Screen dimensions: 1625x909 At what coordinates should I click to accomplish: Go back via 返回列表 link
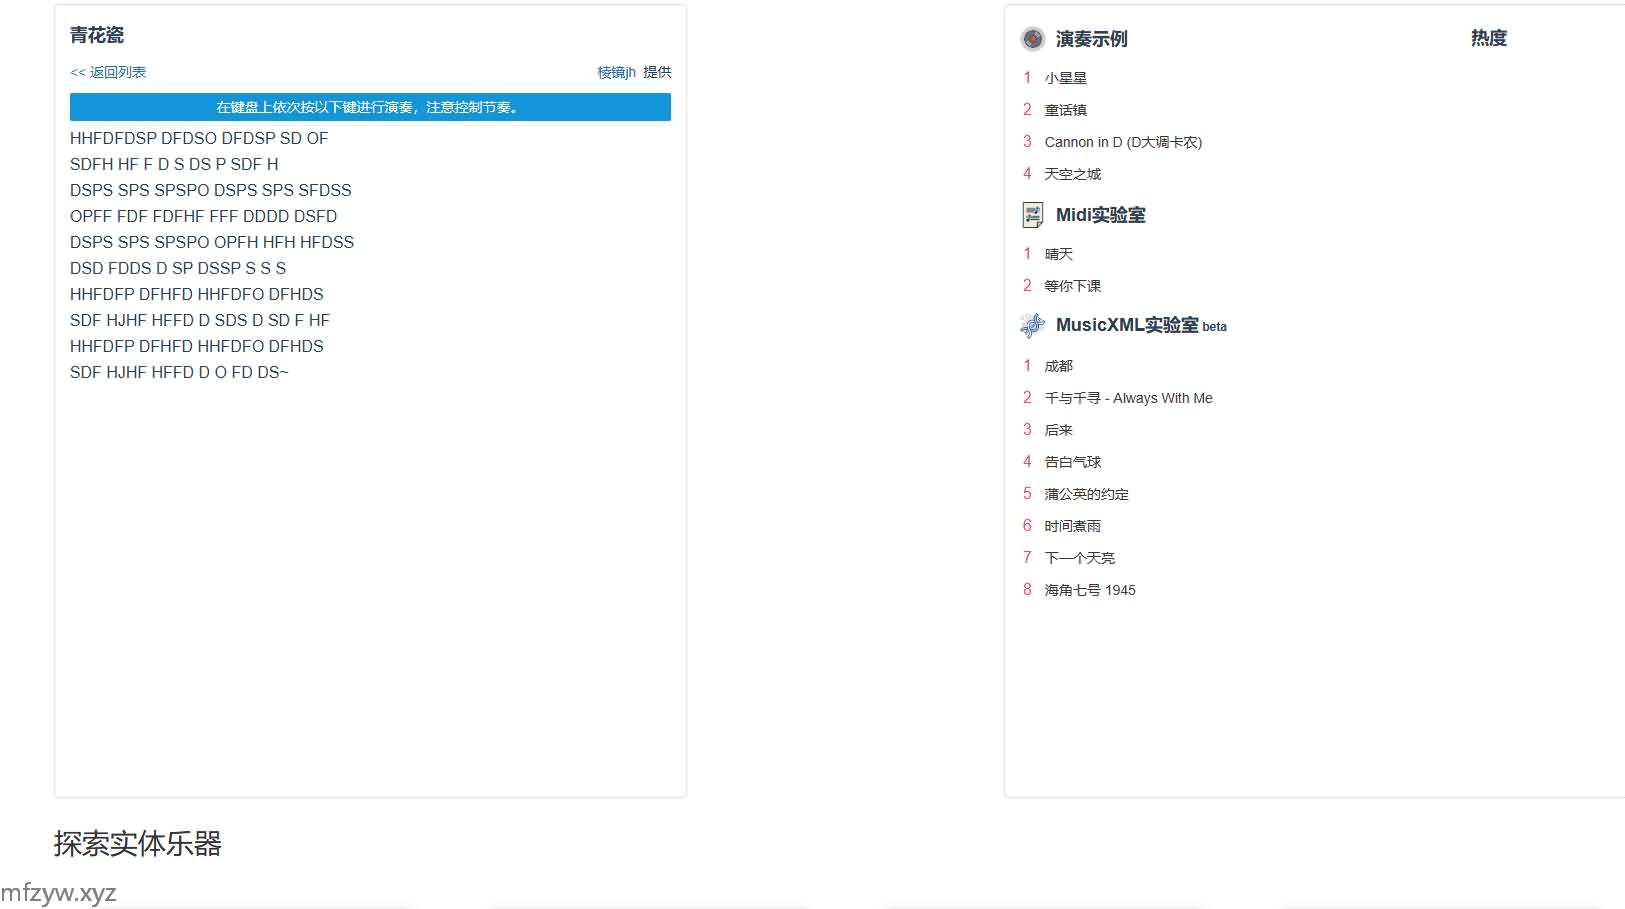(108, 72)
